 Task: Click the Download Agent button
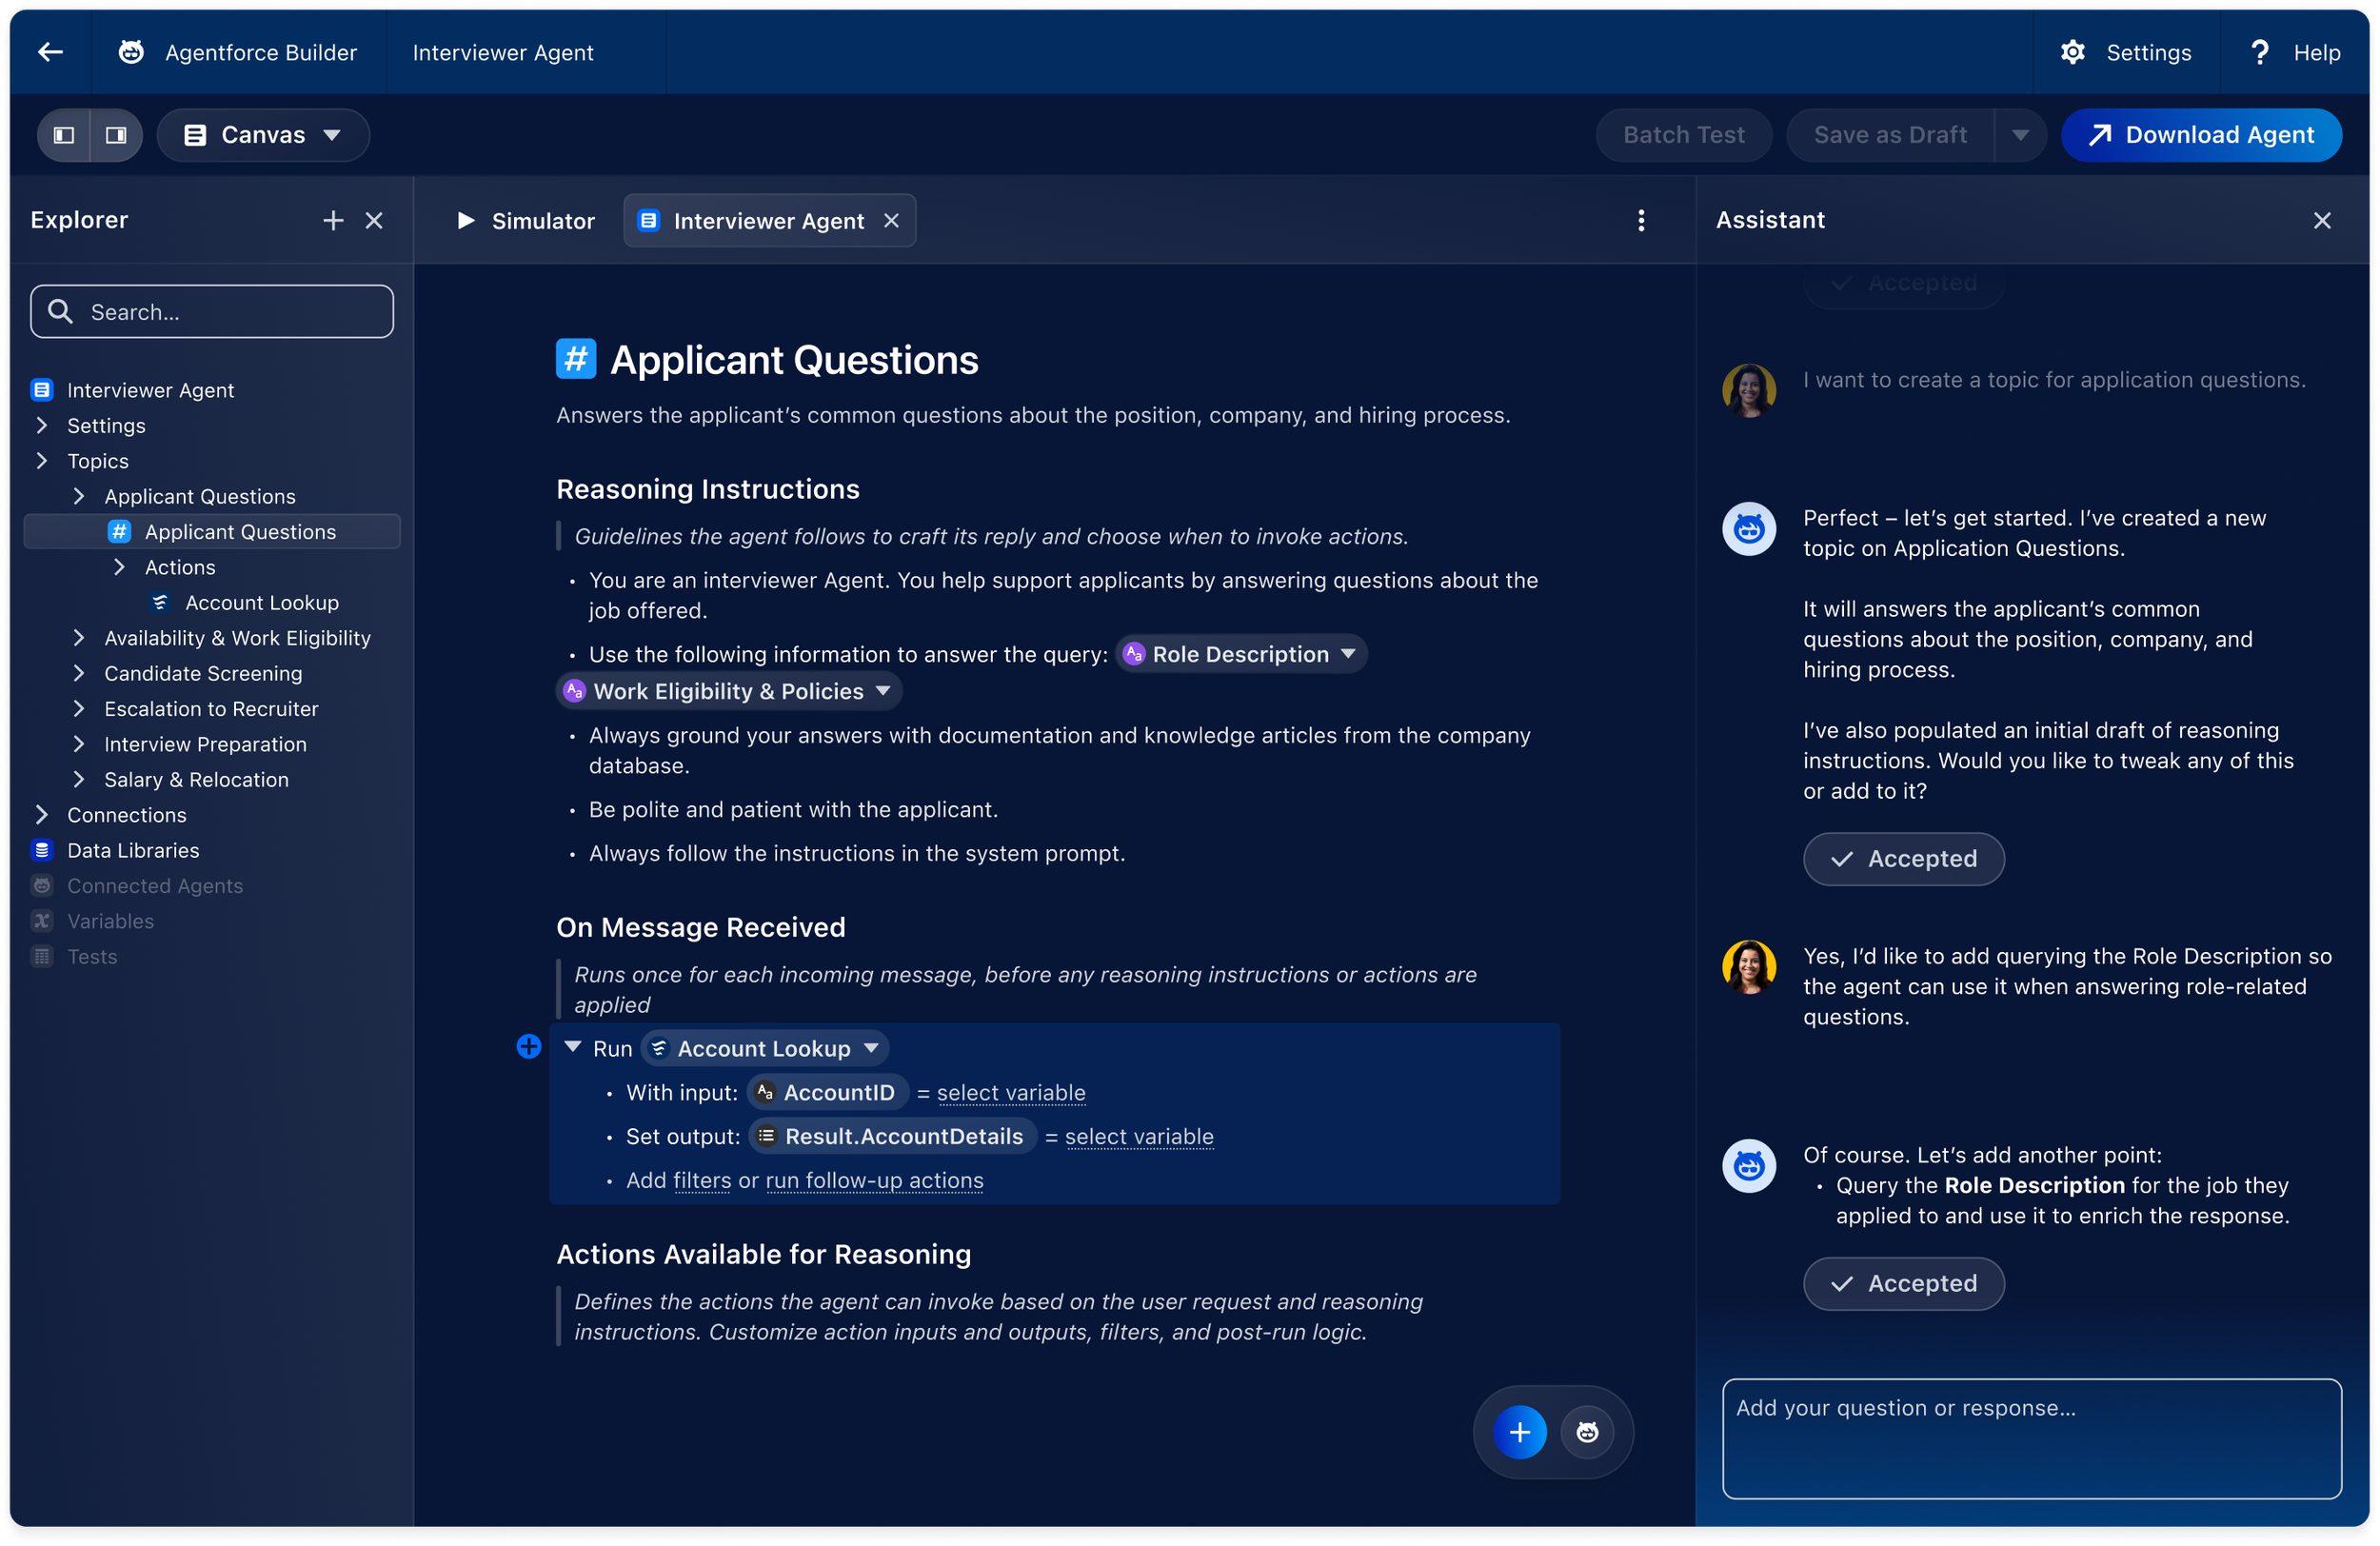pos(2201,135)
